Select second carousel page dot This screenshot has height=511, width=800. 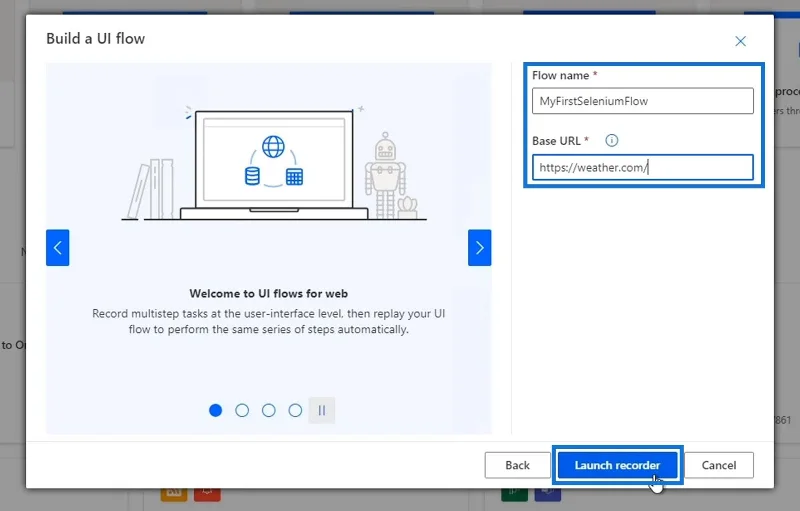click(x=242, y=411)
